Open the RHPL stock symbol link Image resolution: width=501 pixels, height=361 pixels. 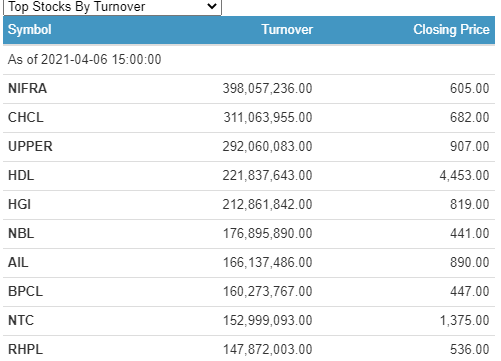tap(25, 349)
